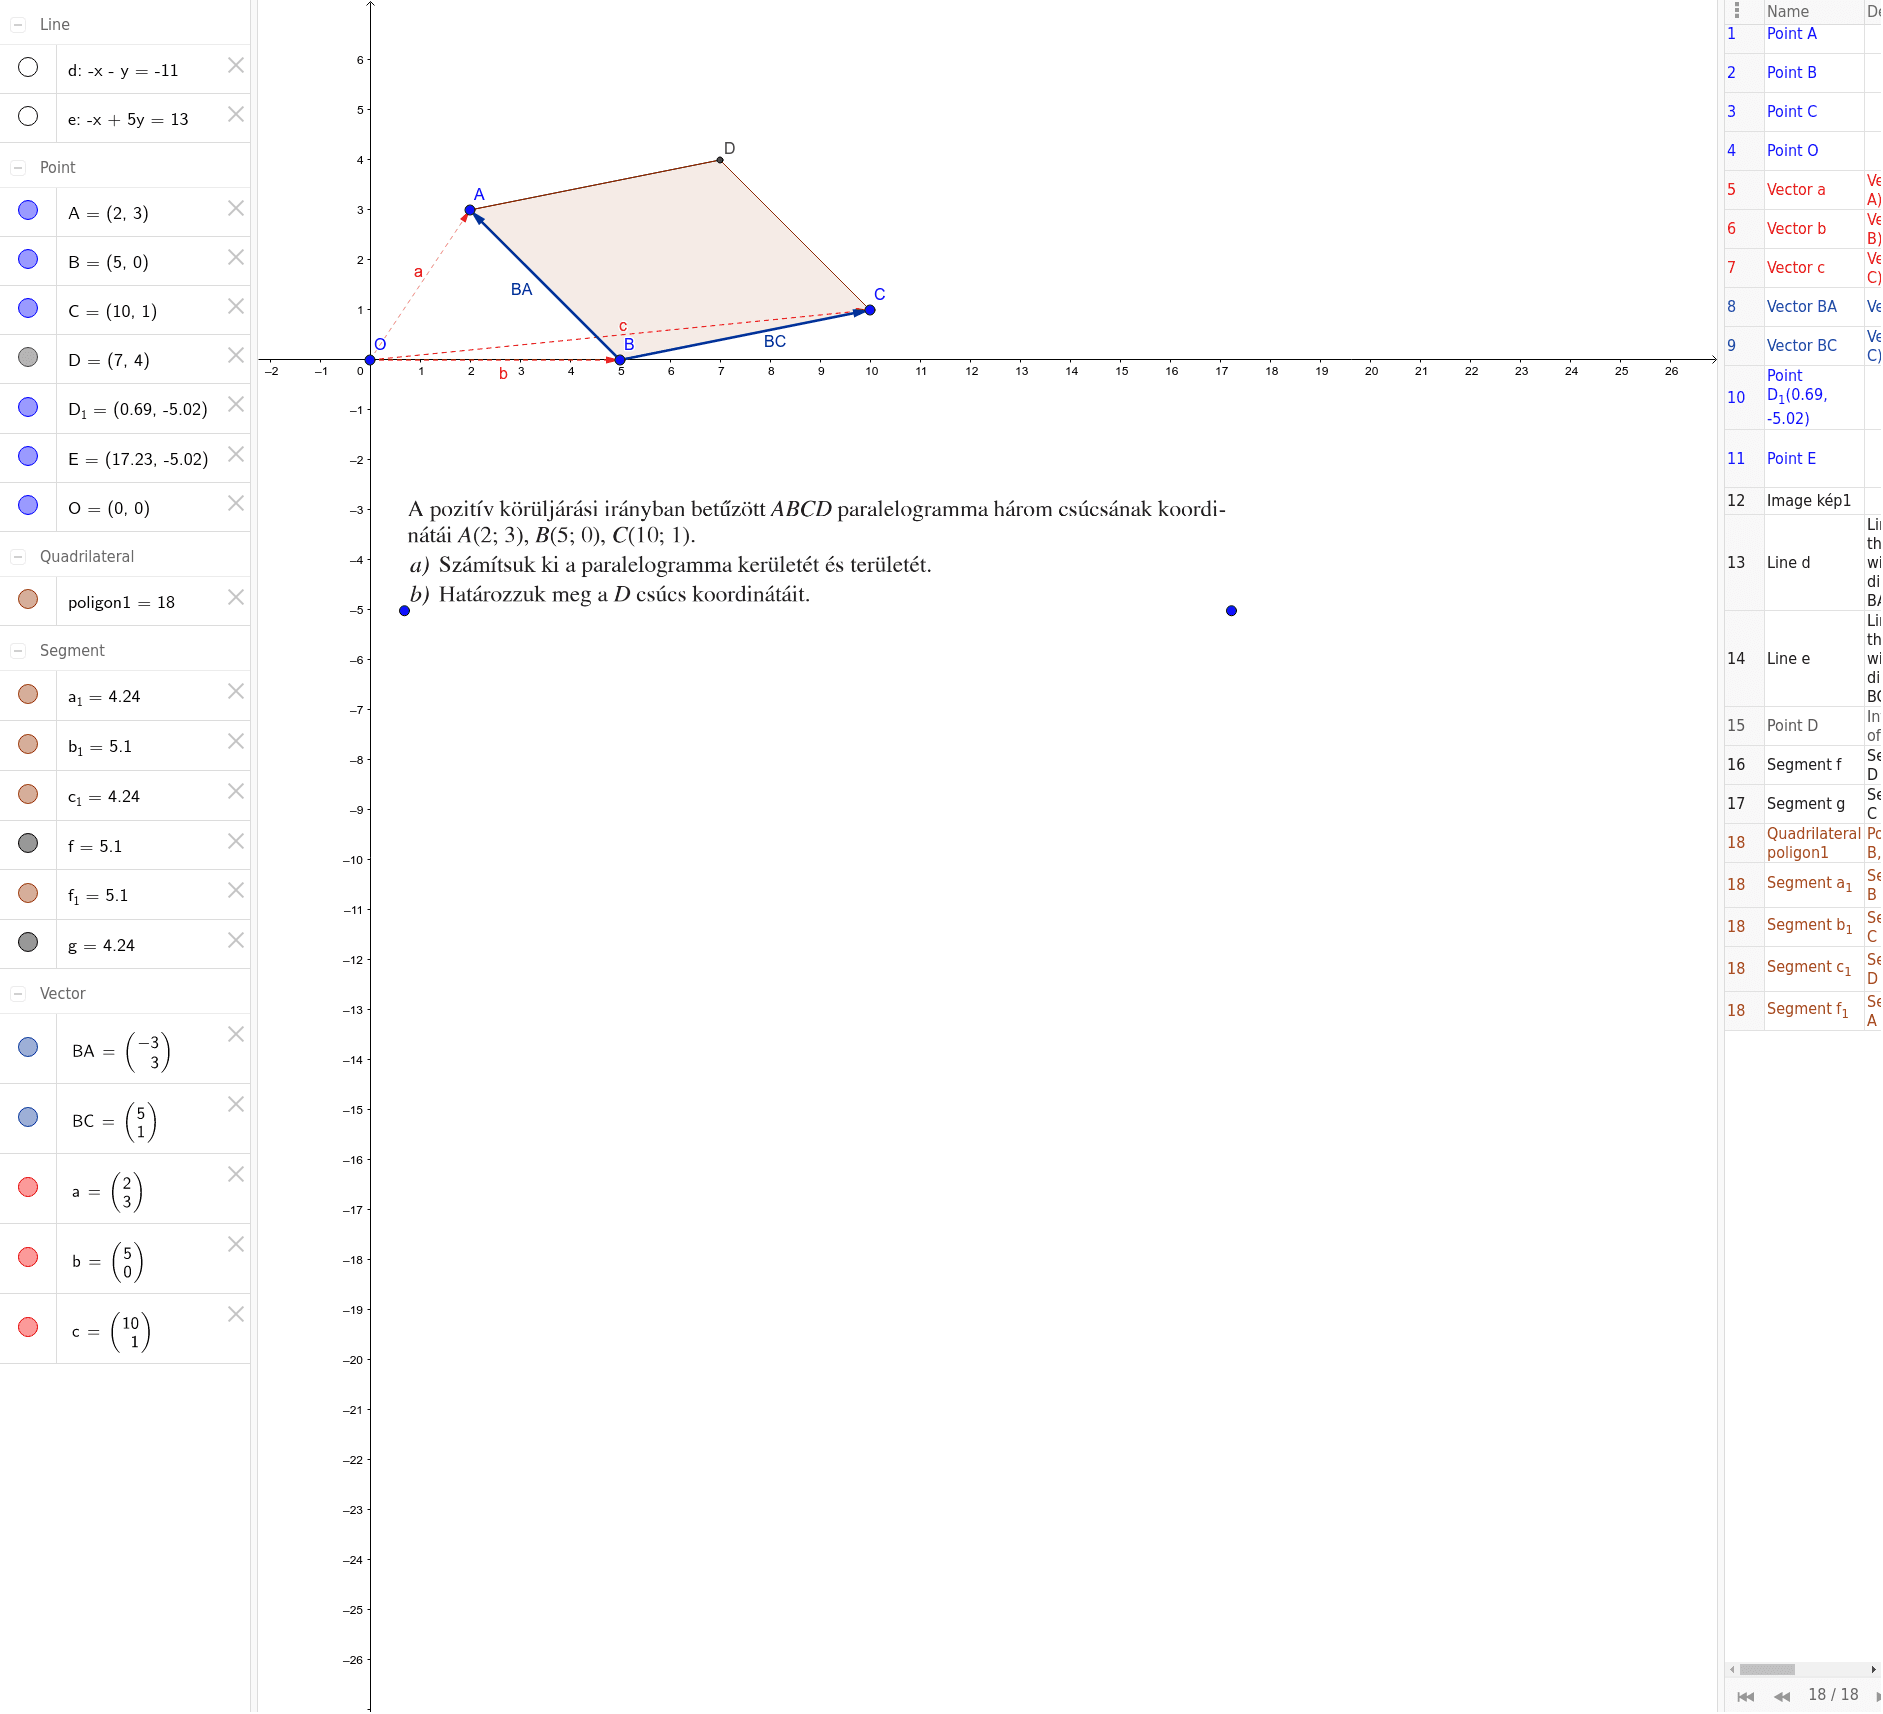Delete segment f = 5.1 with X
Viewport: 1883px width, 1714px height.
(x=236, y=841)
